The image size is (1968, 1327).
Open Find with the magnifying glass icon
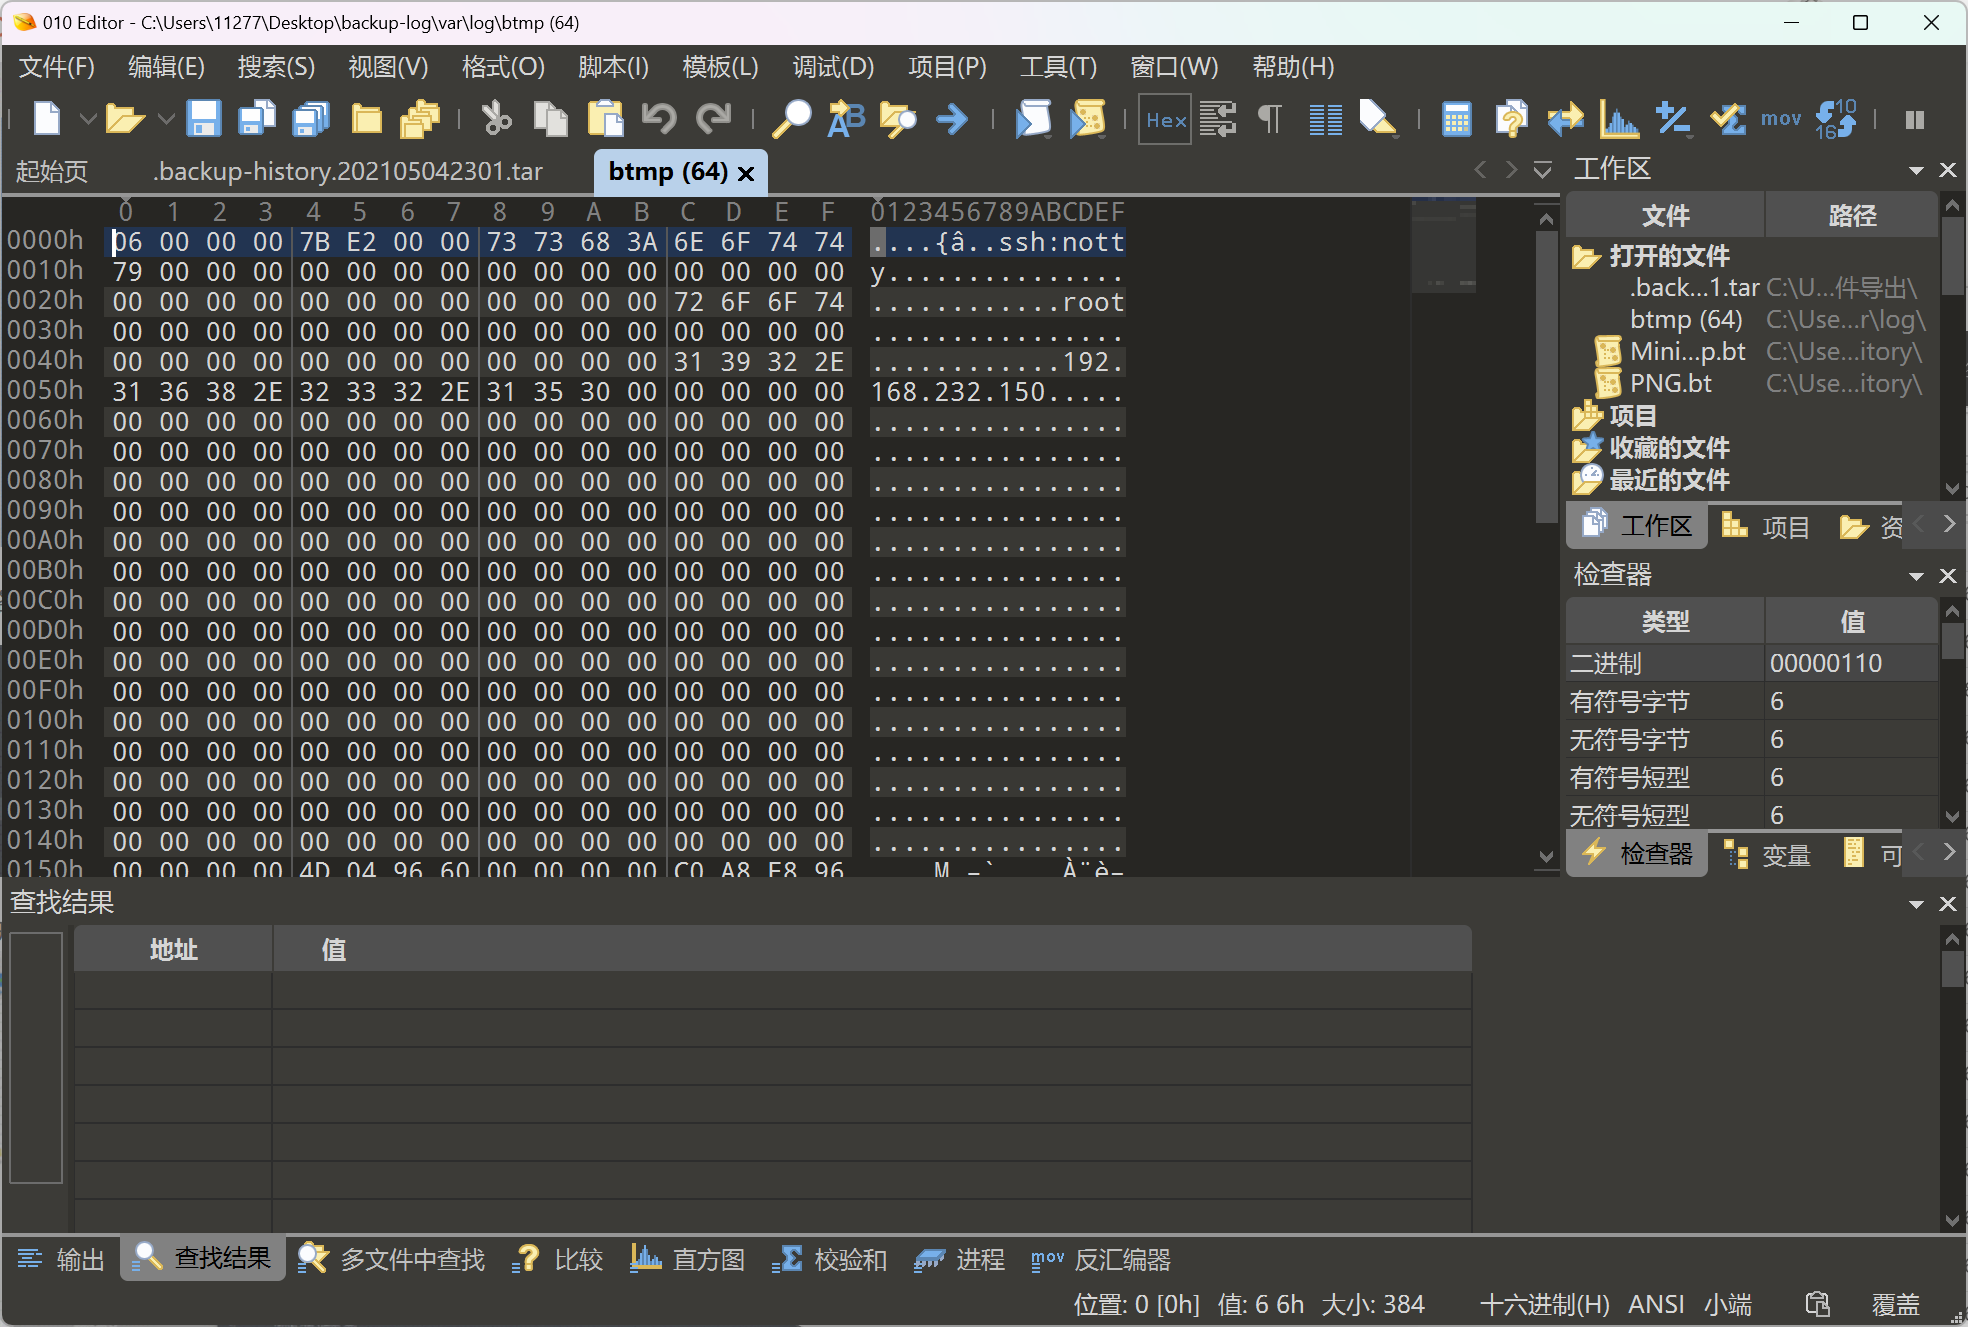(x=791, y=119)
